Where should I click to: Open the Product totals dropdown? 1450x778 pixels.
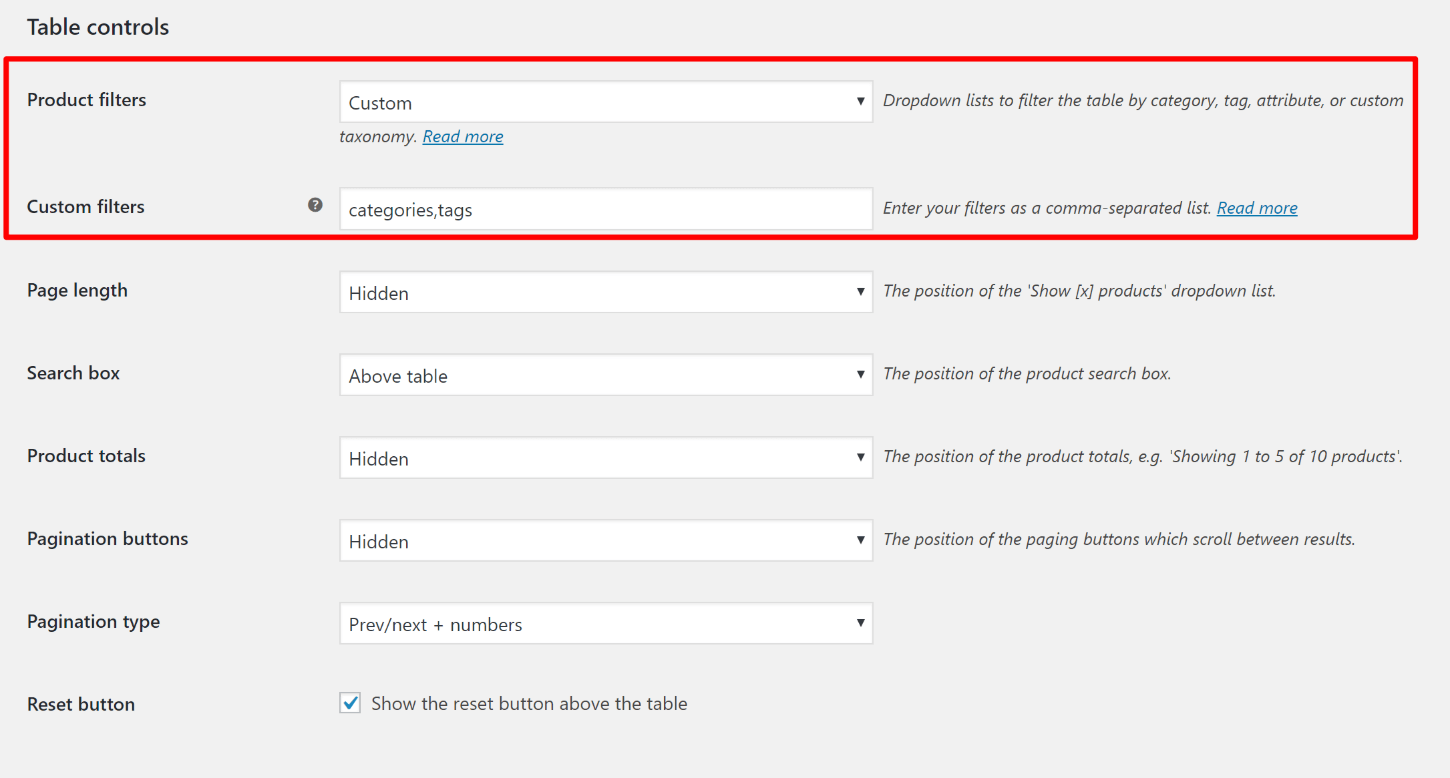coord(605,457)
